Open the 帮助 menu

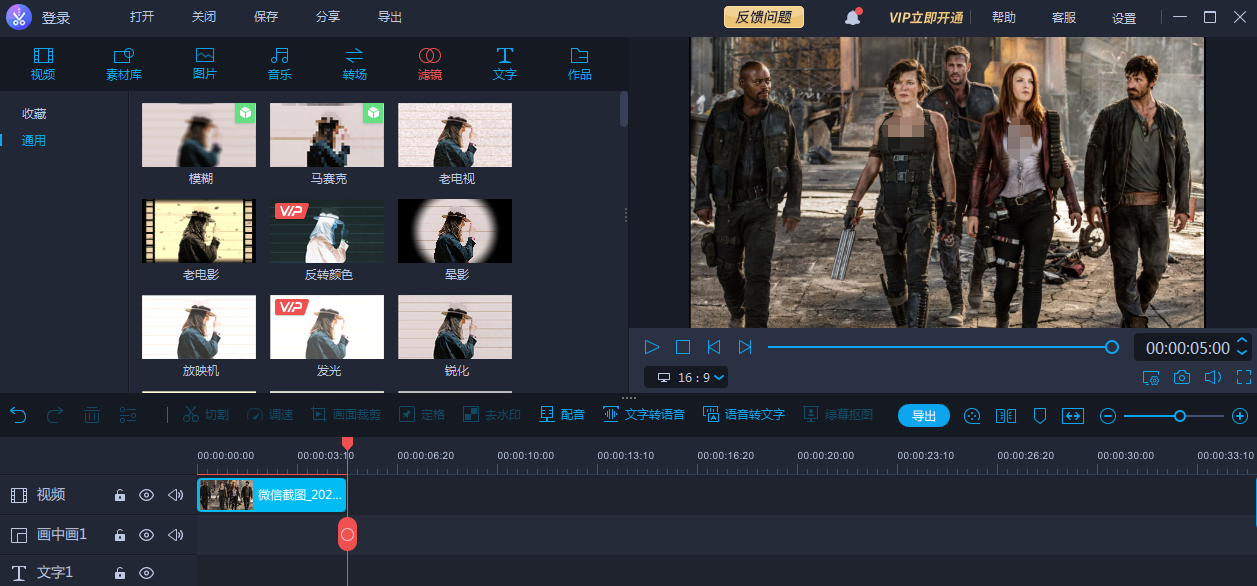pyautogui.click(x=1004, y=18)
